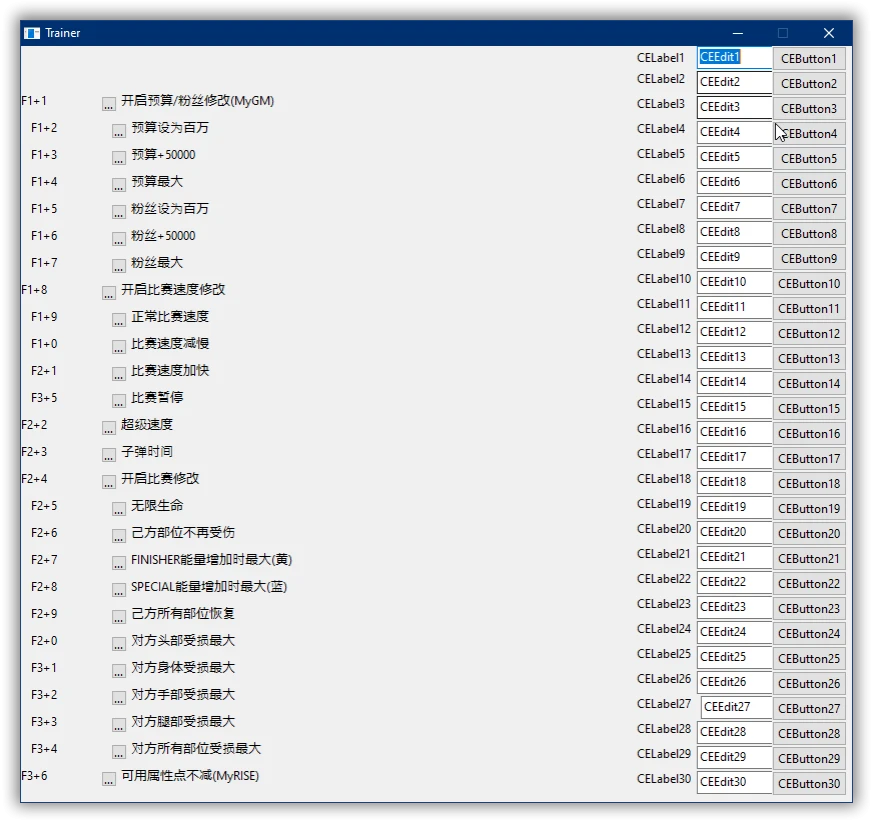Image resolution: width=872 pixels, height=823 pixels.
Task: Check the 对方头部受损最大 checkbox
Action: [x=118, y=644]
